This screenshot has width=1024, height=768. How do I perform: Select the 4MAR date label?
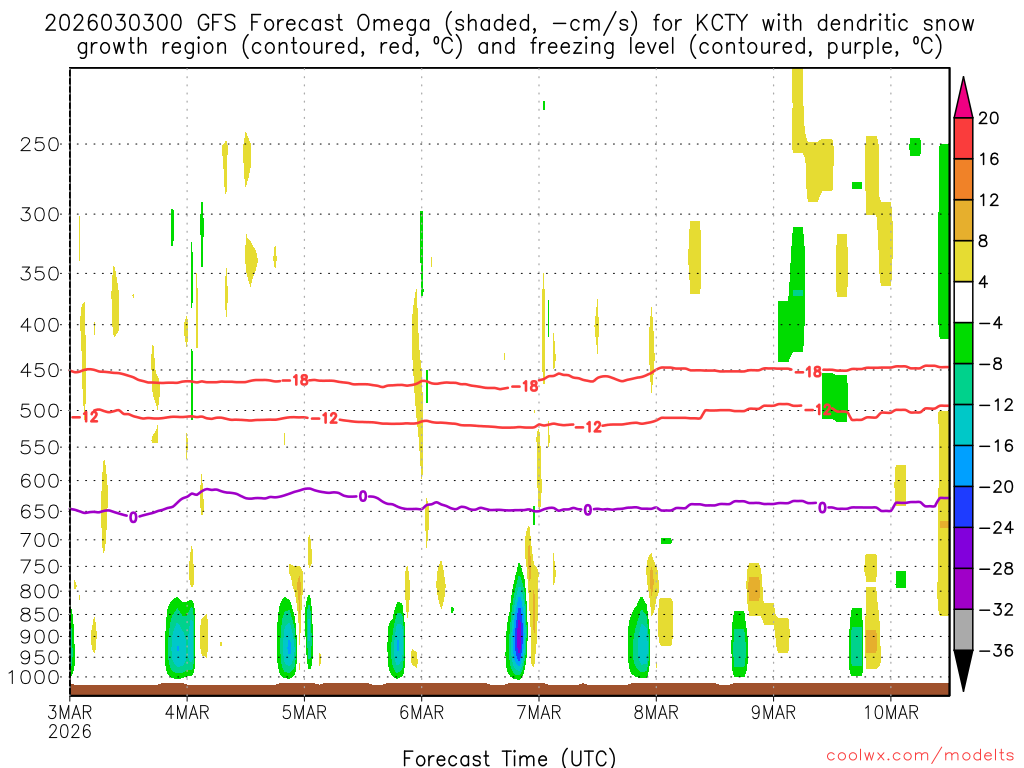point(187,712)
